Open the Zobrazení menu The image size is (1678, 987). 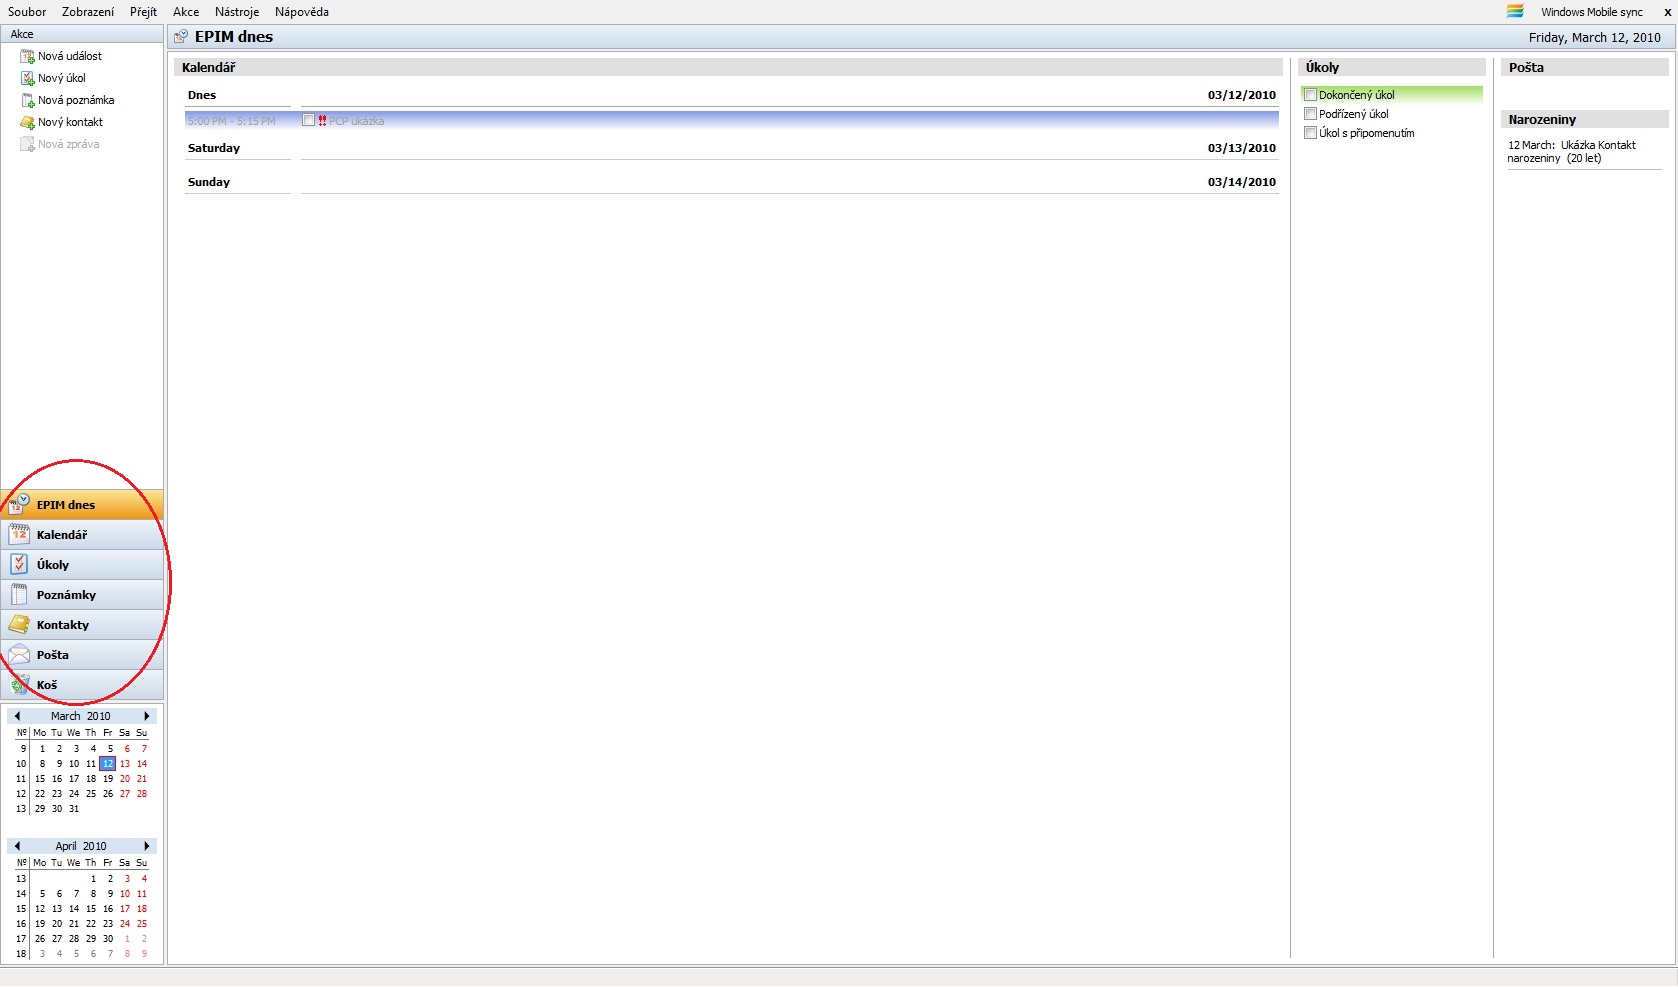[88, 12]
